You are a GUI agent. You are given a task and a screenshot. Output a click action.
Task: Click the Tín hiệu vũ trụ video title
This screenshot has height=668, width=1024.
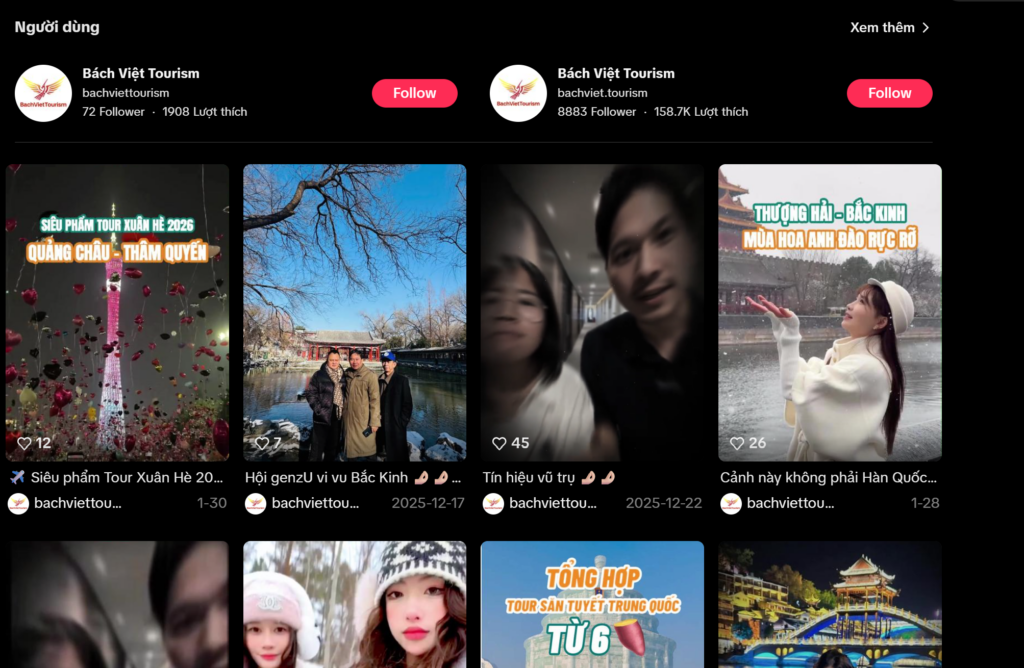(x=548, y=477)
